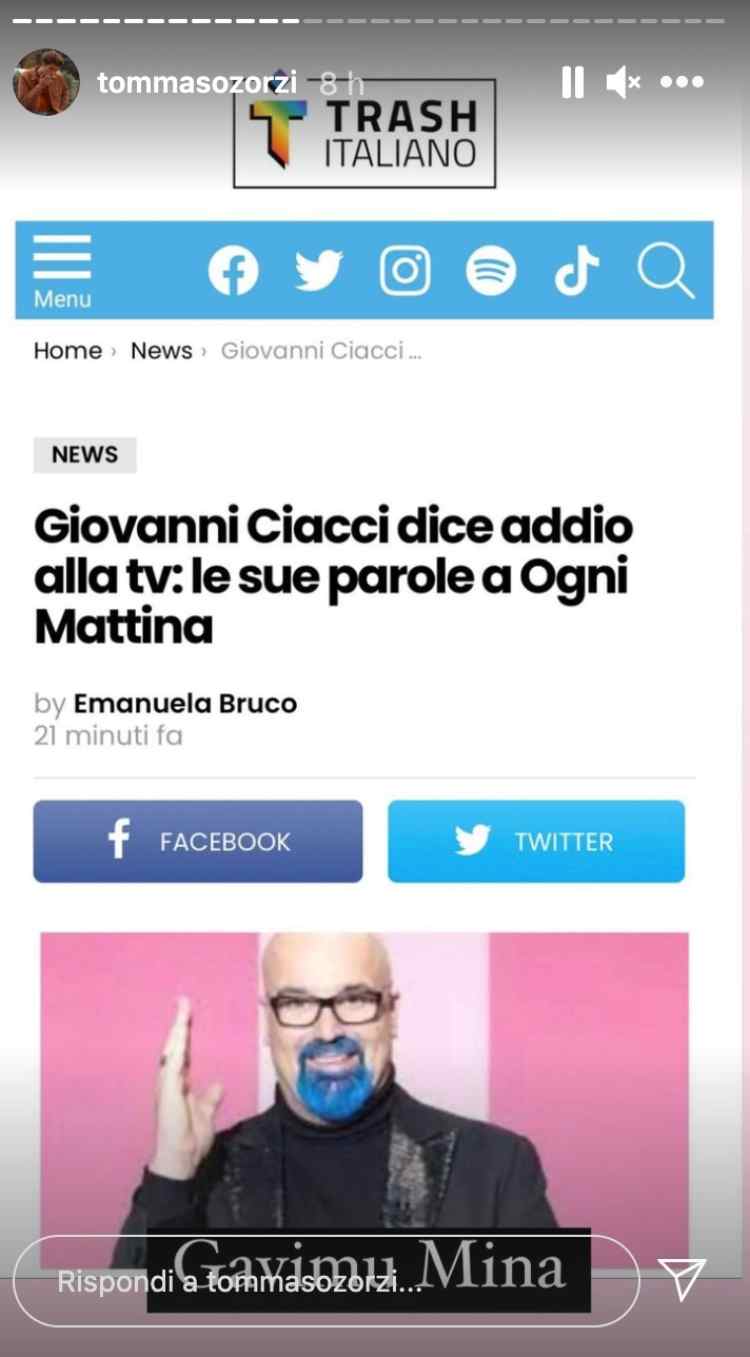Go to News breadcrumb
Image resolution: width=750 pixels, height=1357 pixels.
tap(161, 351)
